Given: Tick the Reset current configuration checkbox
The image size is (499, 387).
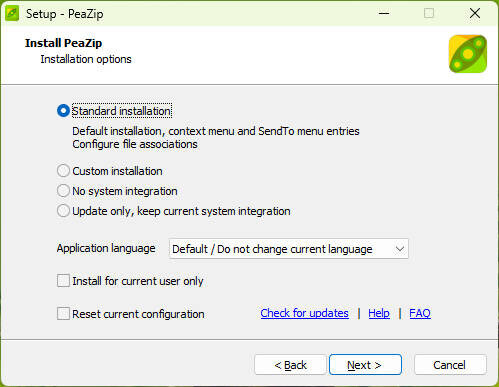Looking at the screenshot, I should pos(63,314).
